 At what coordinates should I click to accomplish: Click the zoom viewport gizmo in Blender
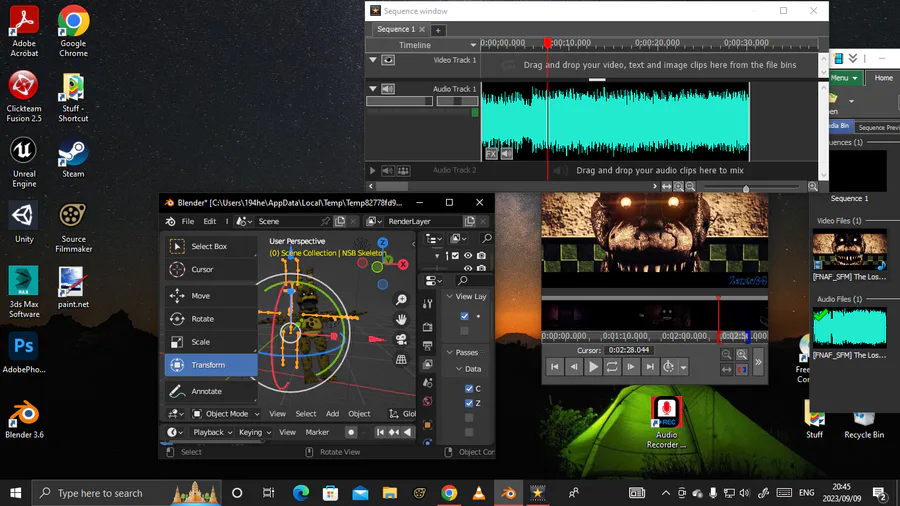tap(401, 299)
